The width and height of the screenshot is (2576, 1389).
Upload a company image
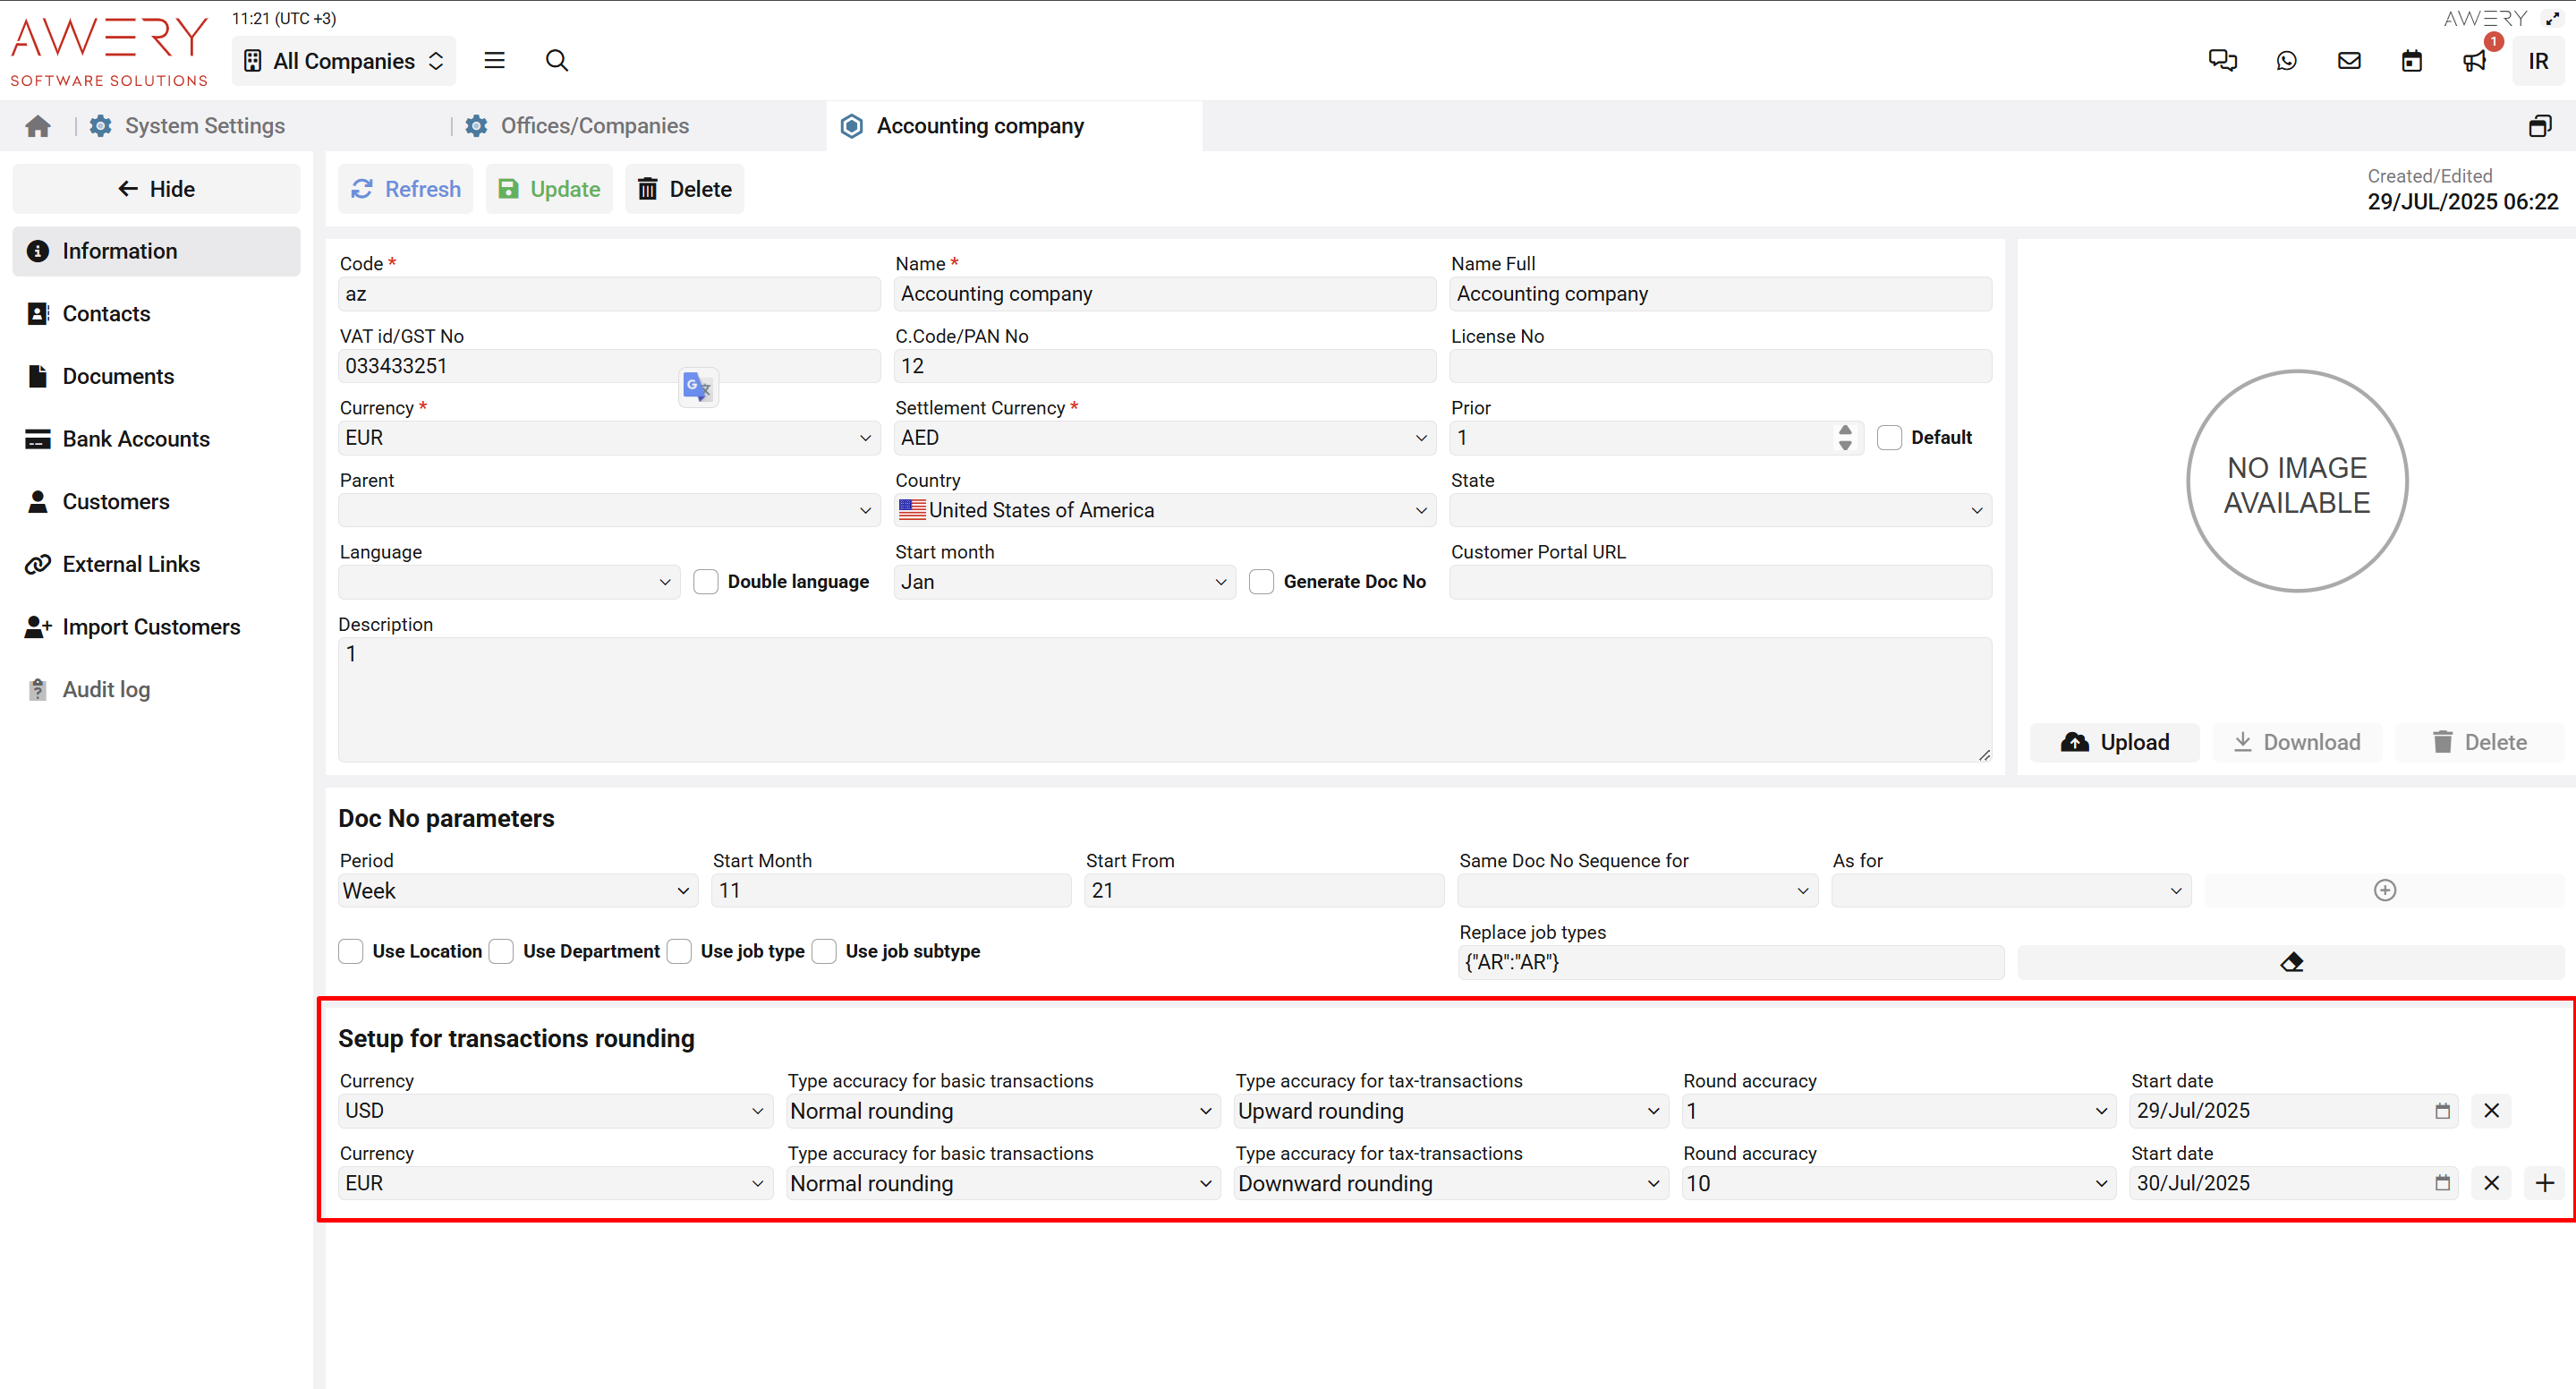click(2114, 742)
